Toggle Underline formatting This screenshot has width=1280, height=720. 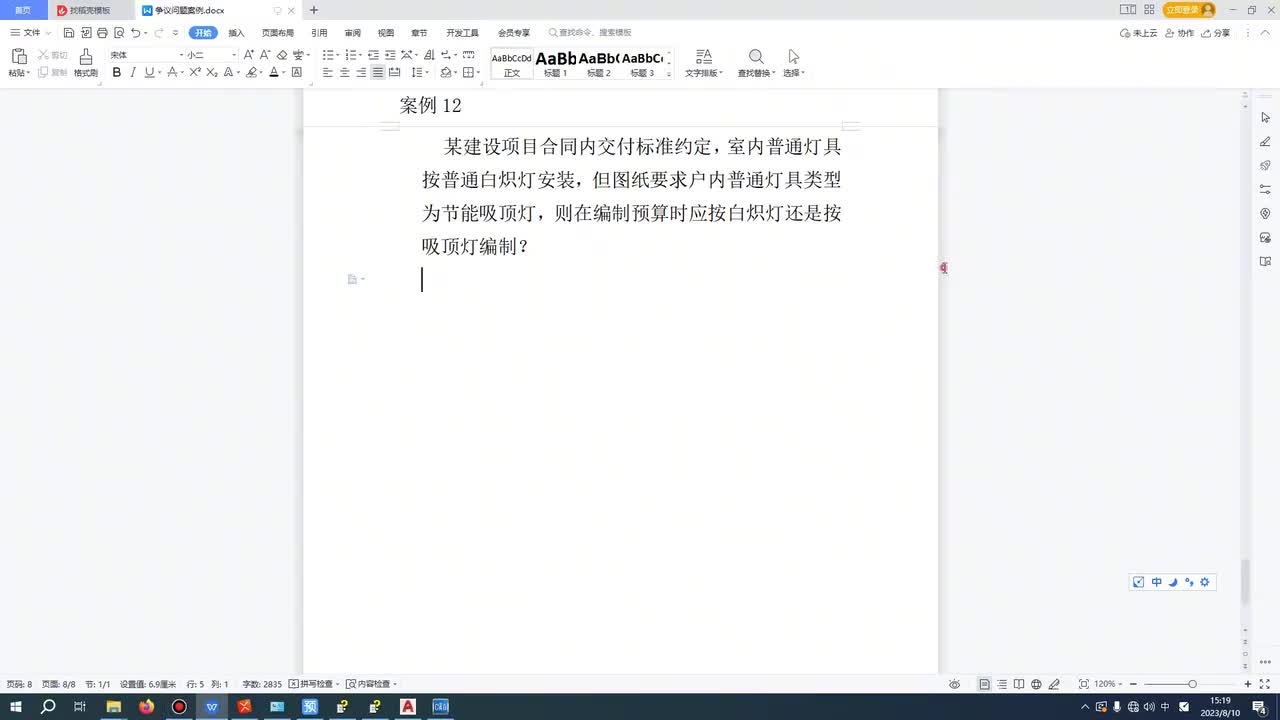149,72
